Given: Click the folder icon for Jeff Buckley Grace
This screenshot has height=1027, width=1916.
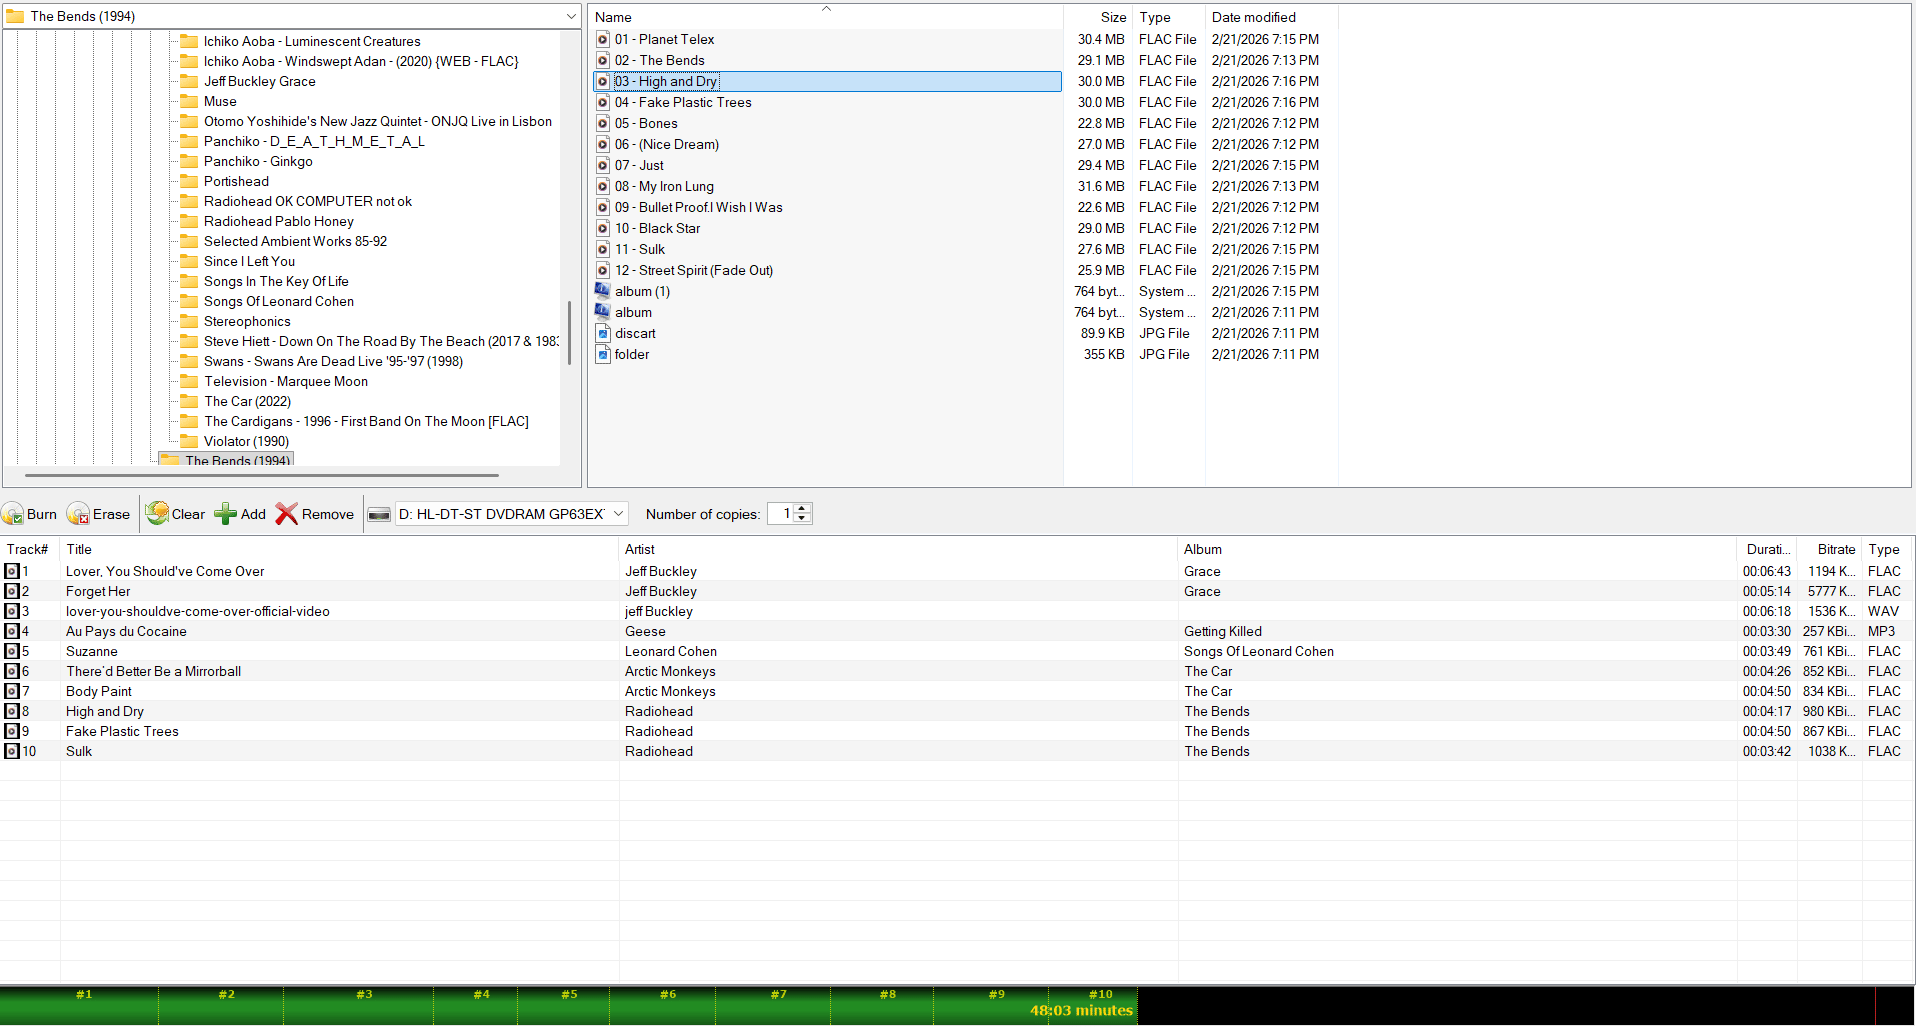Looking at the screenshot, I should tap(189, 81).
